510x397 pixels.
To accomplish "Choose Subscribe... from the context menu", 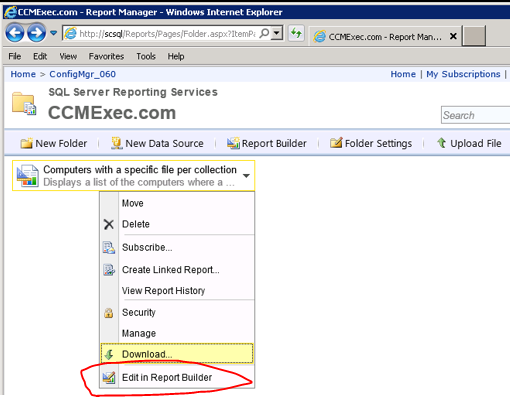I will tap(147, 247).
